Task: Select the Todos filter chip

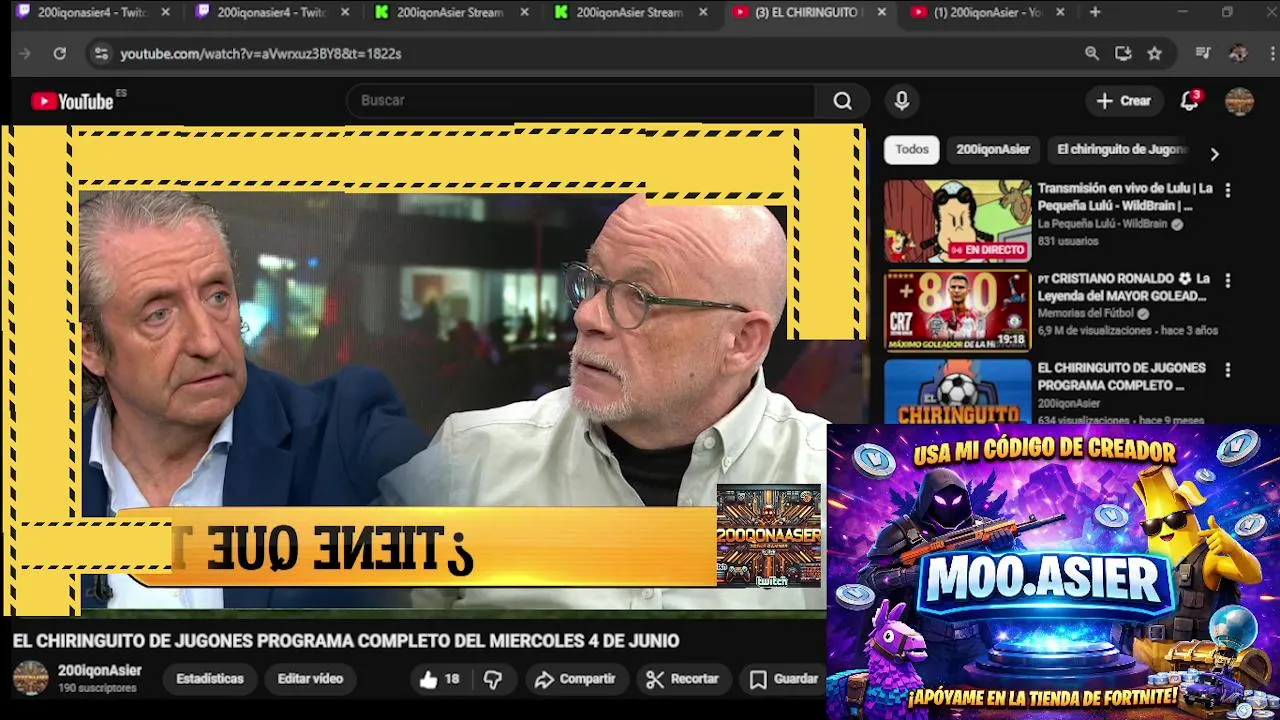Action: coord(911,149)
